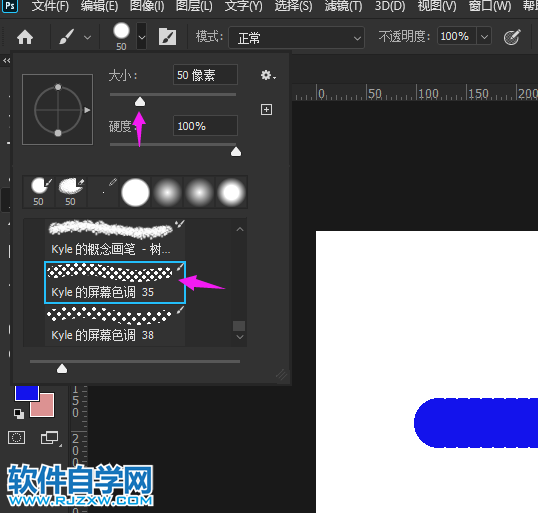
Task: Click the 大小 size field showing 50 像素
Action: click(205, 75)
